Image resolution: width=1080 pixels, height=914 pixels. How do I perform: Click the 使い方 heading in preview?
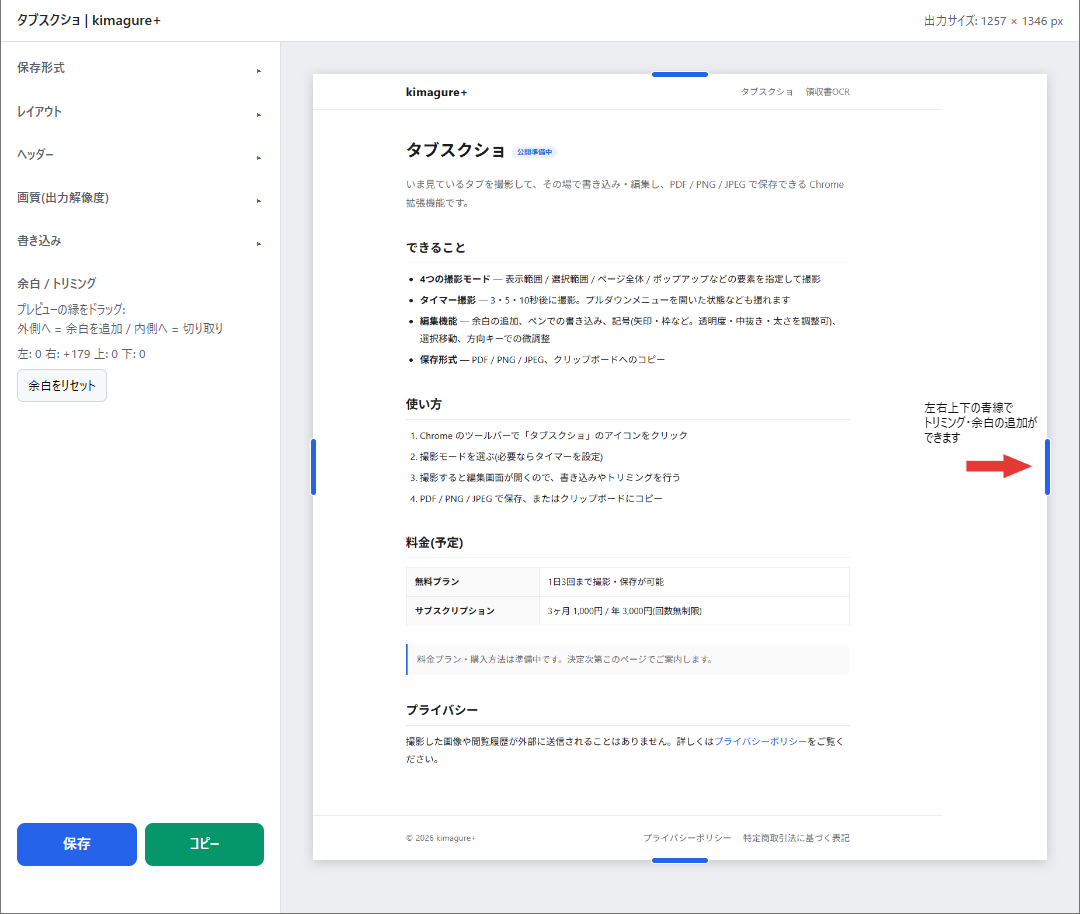[424, 404]
